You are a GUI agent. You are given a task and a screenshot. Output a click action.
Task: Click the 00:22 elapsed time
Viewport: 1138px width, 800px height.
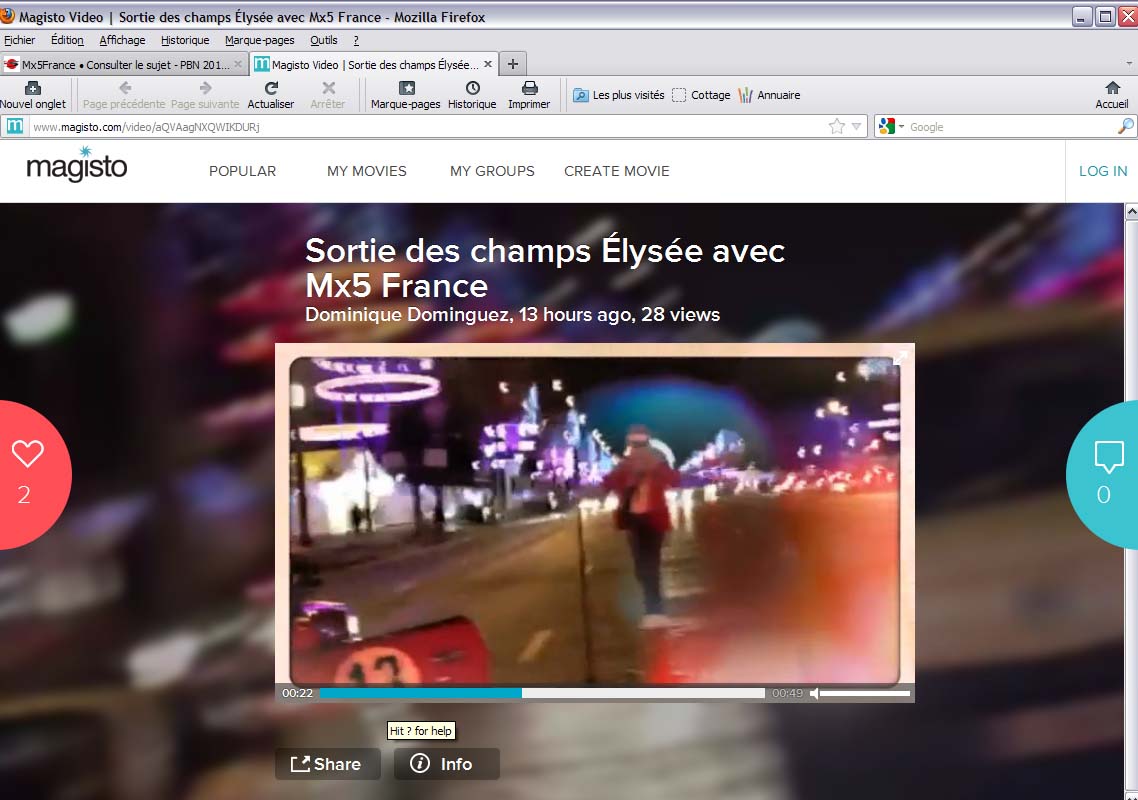pos(298,693)
